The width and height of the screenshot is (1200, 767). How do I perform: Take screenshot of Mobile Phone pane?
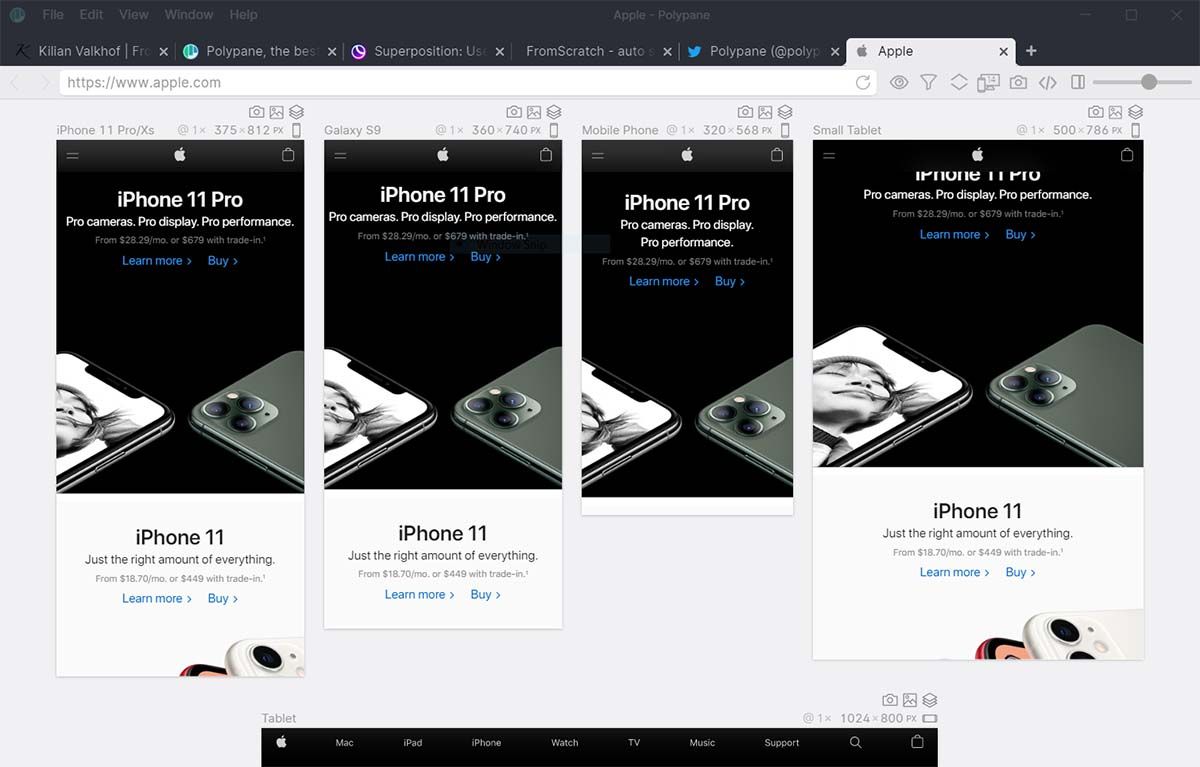[745, 113]
